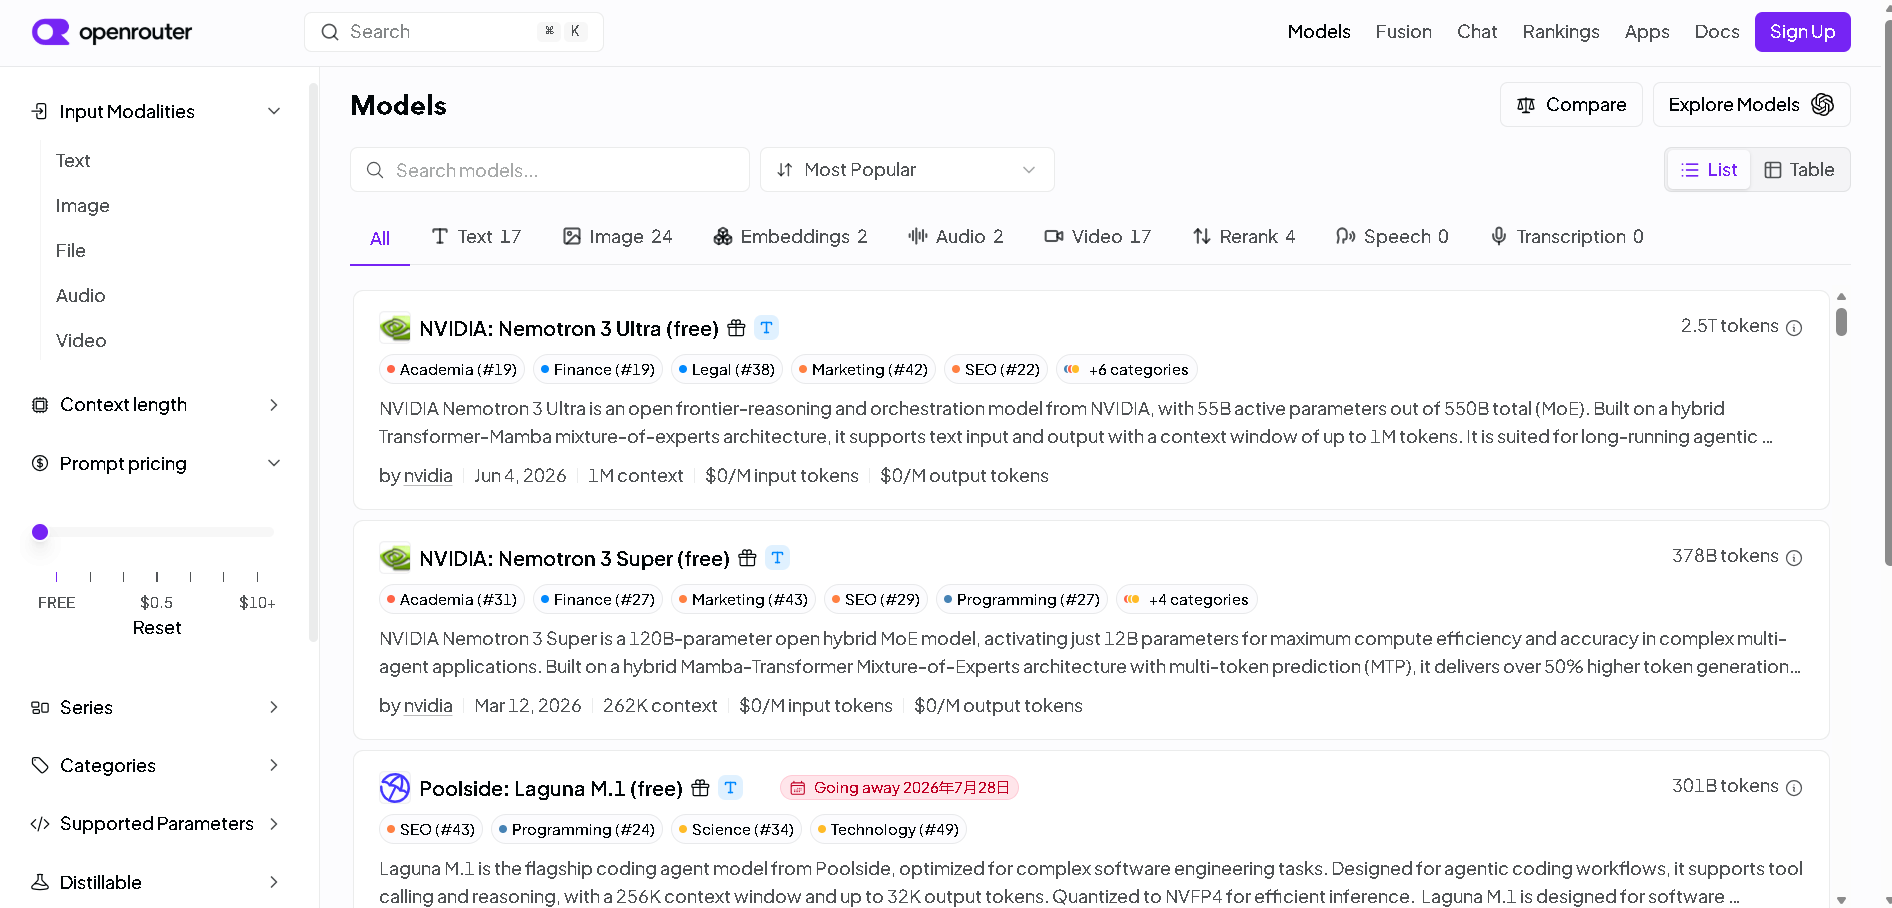Image resolution: width=1892 pixels, height=908 pixels.
Task: Click the gift icon next to Nemotron 3 Ultra
Action: pos(736,328)
